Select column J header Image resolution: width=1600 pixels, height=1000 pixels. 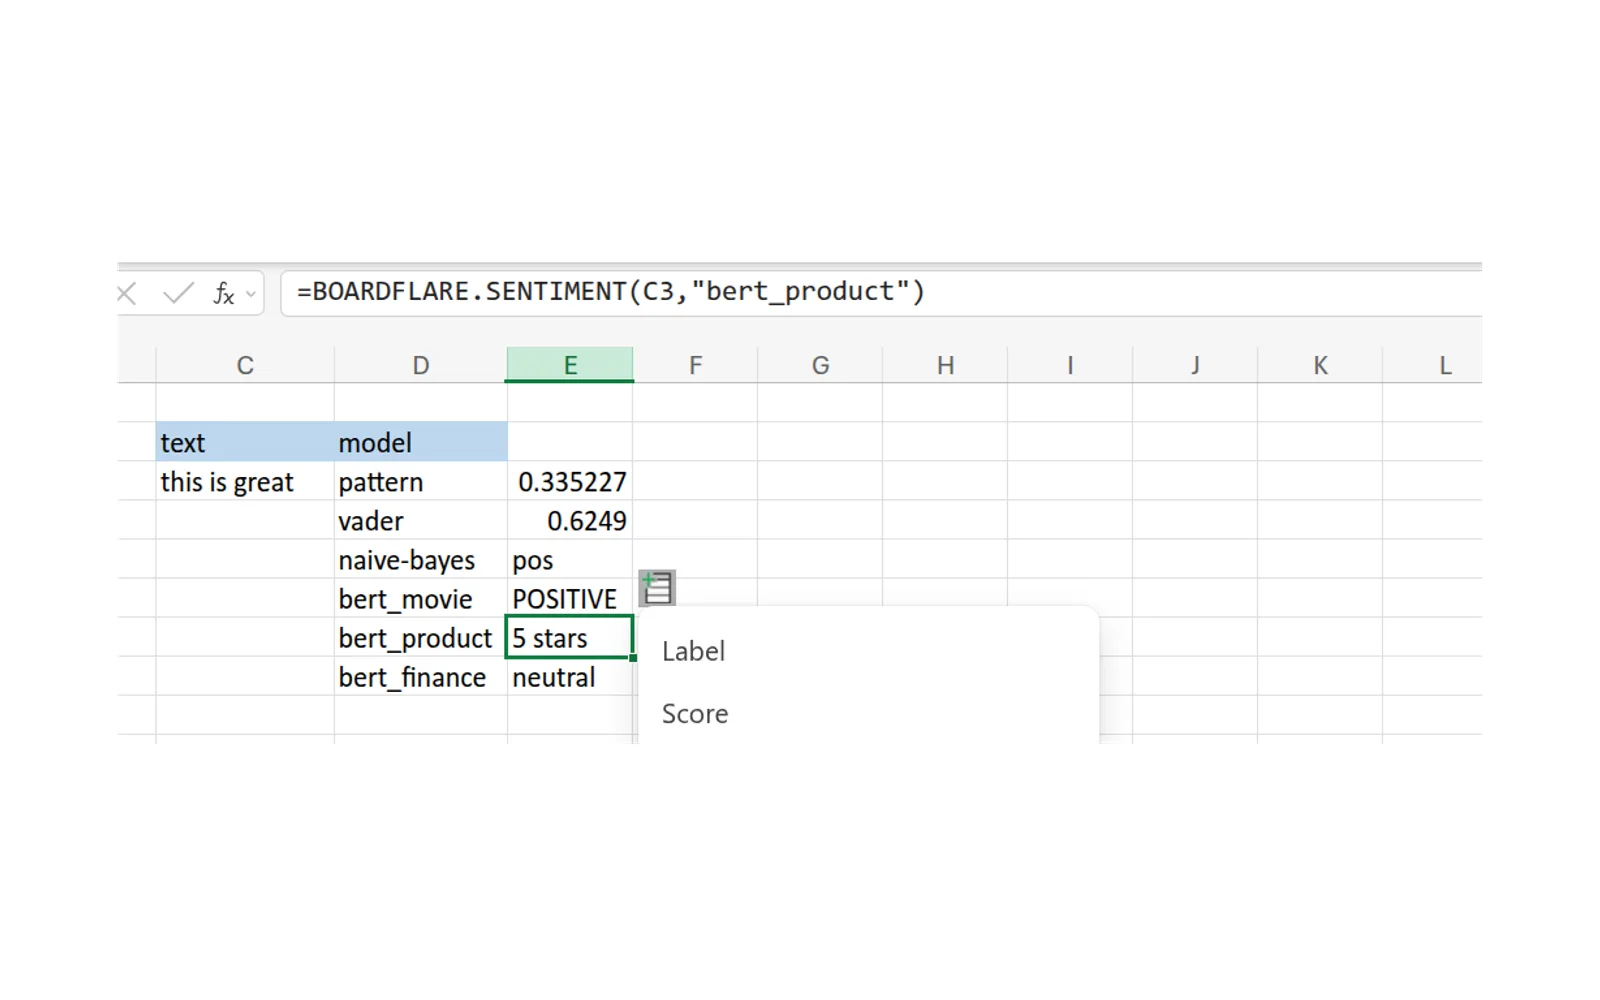1195,365
